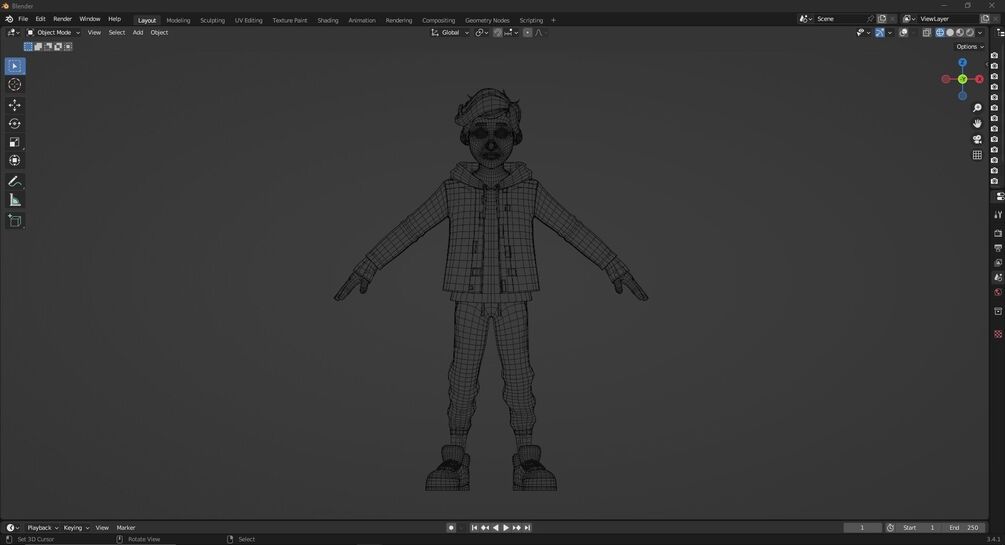
Task: Set new selection mode icon
Action: tap(28, 46)
